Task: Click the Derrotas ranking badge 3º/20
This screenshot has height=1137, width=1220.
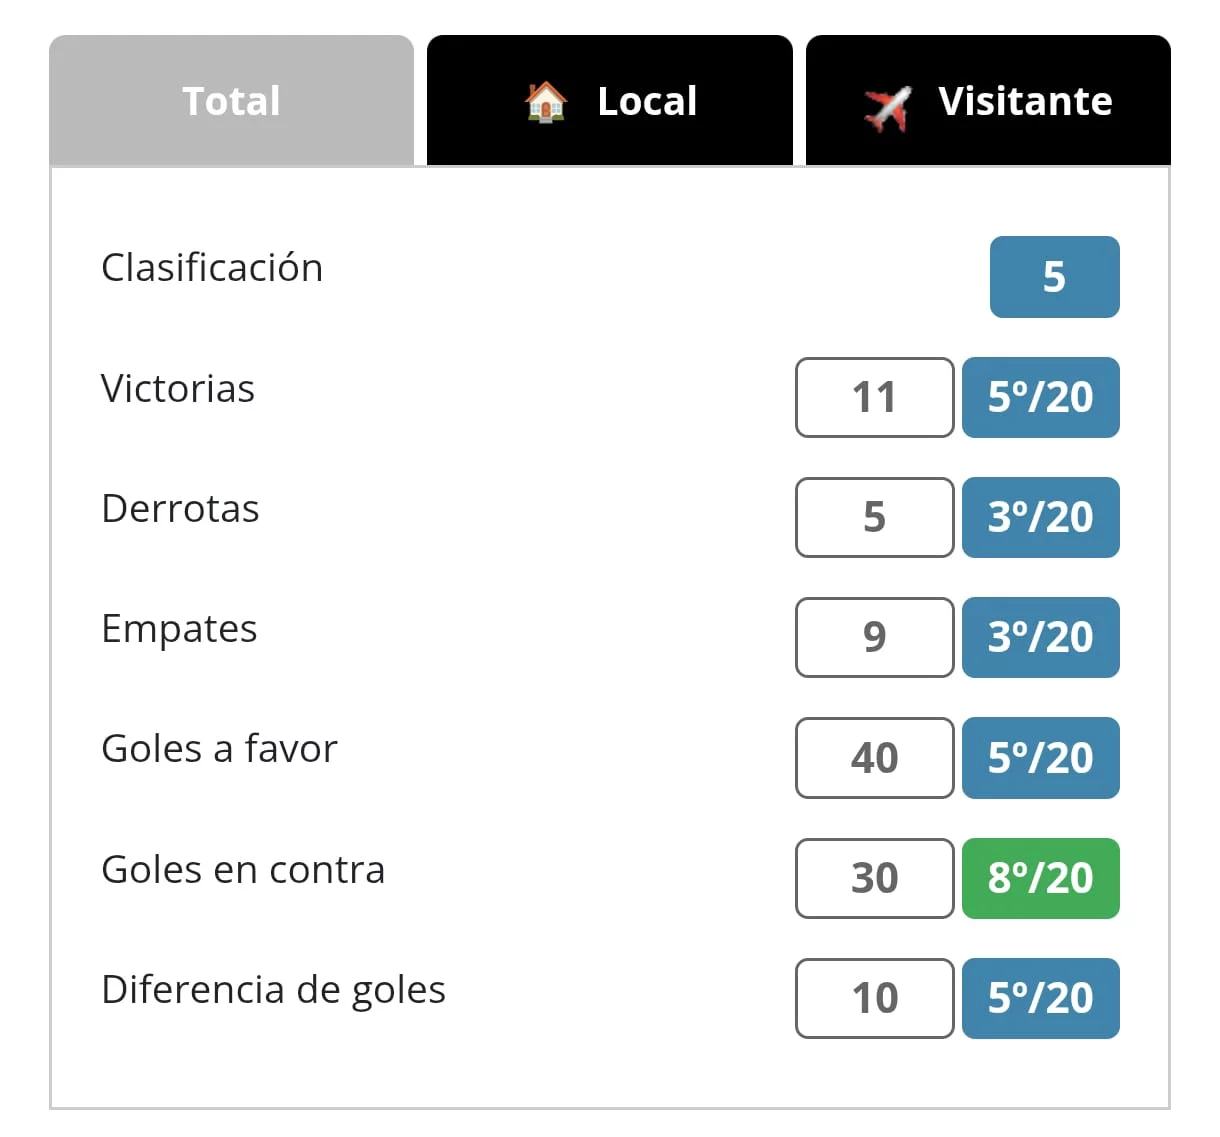Action: [1040, 517]
